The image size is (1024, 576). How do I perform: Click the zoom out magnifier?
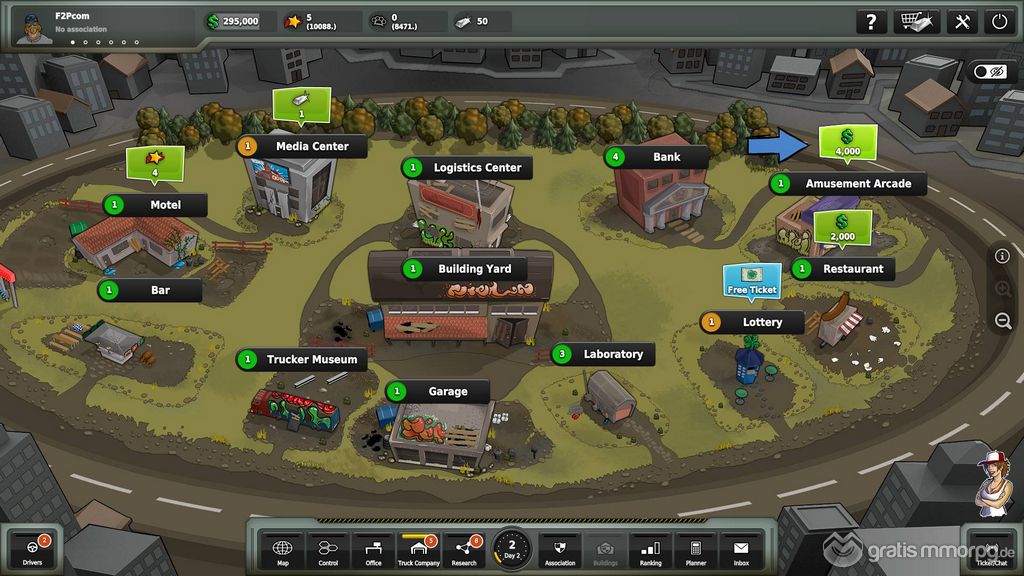tap(1003, 321)
